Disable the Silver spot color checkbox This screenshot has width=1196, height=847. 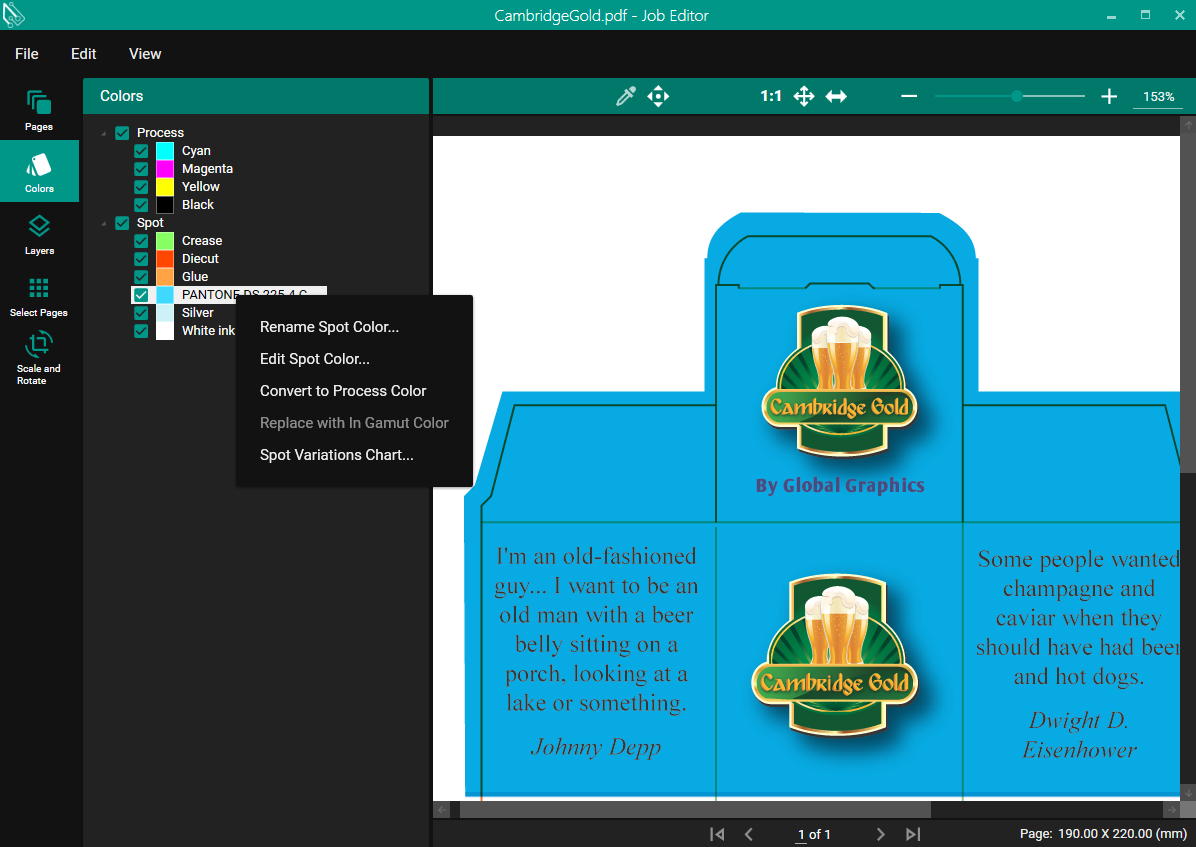(141, 313)
